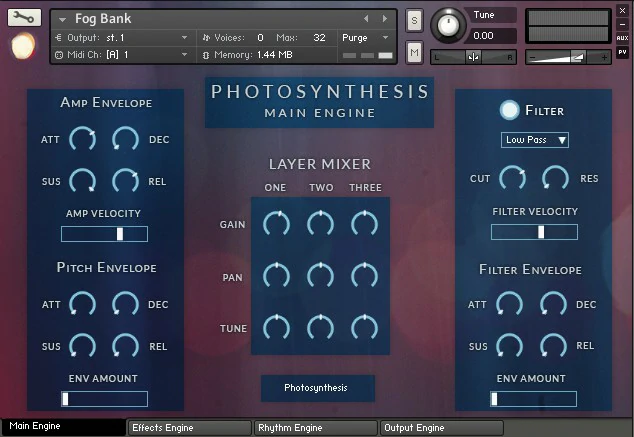
Task: Toggle AUX sends view
Action: 622,38
